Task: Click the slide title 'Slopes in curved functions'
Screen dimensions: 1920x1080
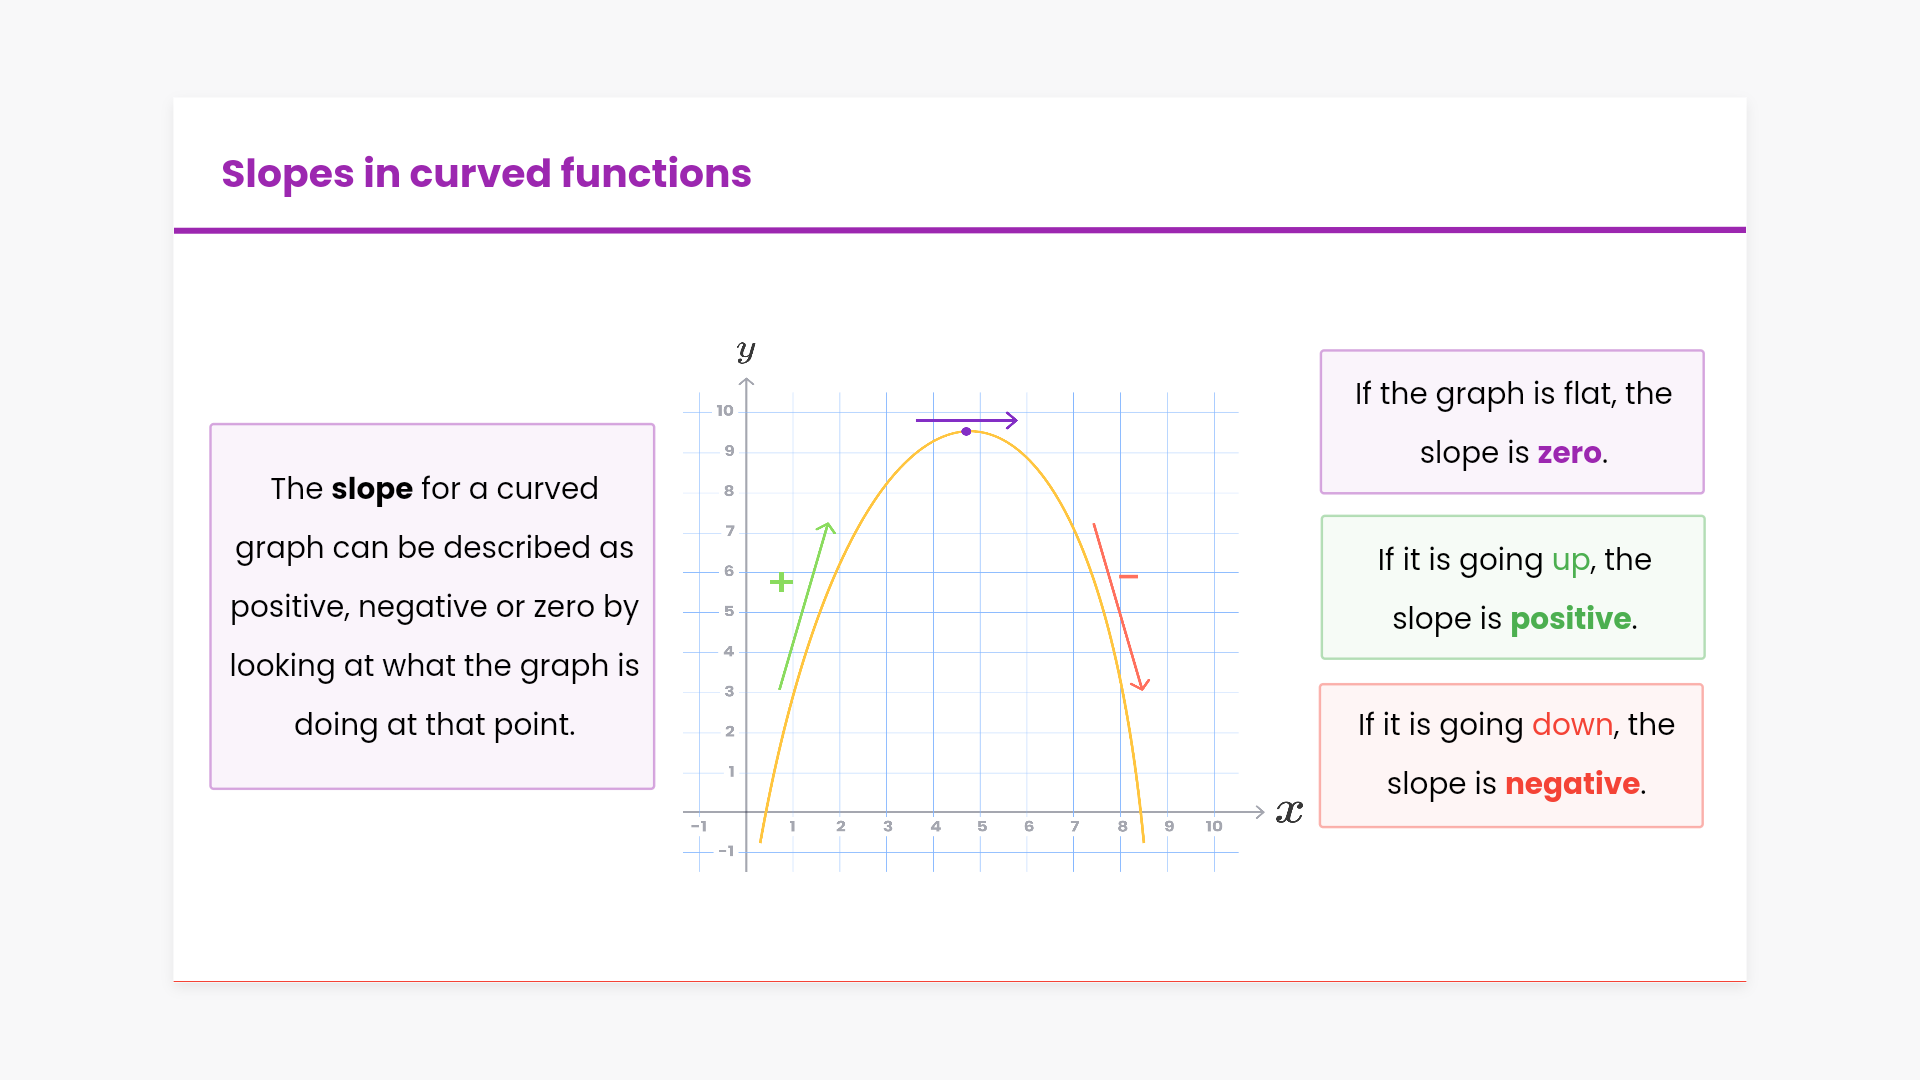Action: tap(486, 173)
